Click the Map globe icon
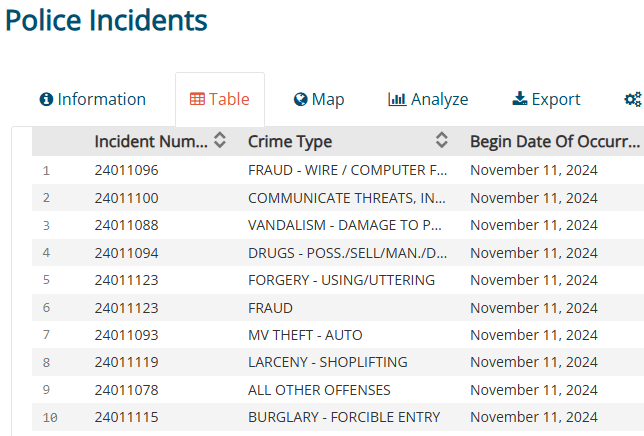This screenshot has width=644, height=436. (x=300, y=99)
